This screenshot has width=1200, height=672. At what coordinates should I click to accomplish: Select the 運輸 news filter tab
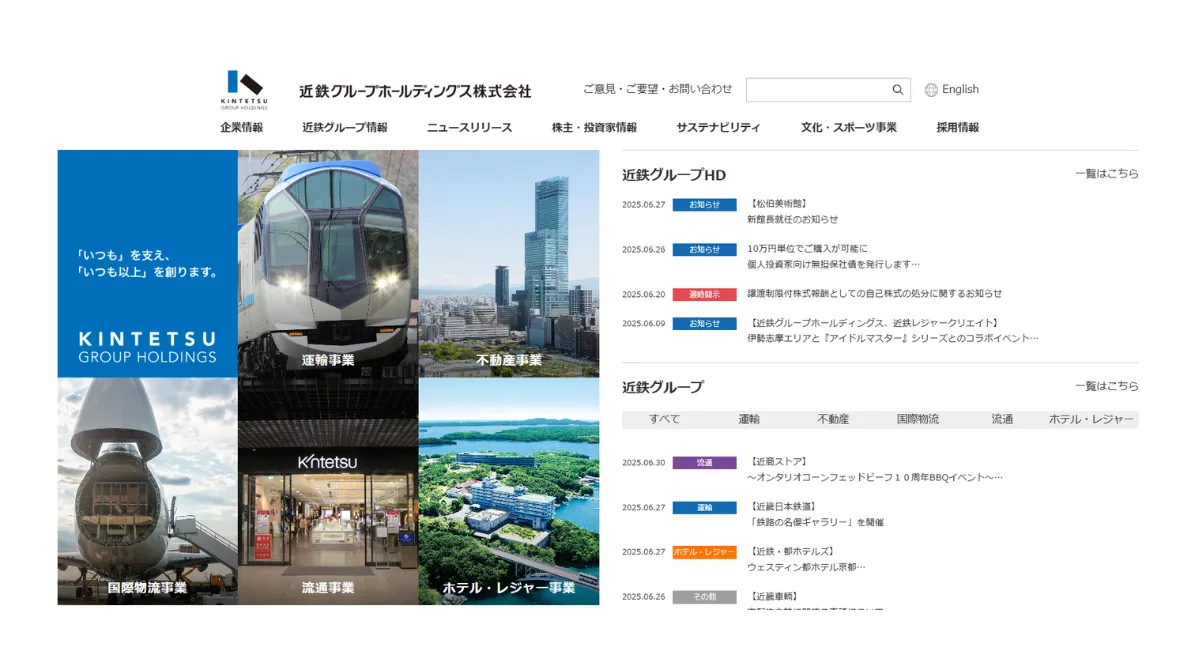tap(749, 420)
